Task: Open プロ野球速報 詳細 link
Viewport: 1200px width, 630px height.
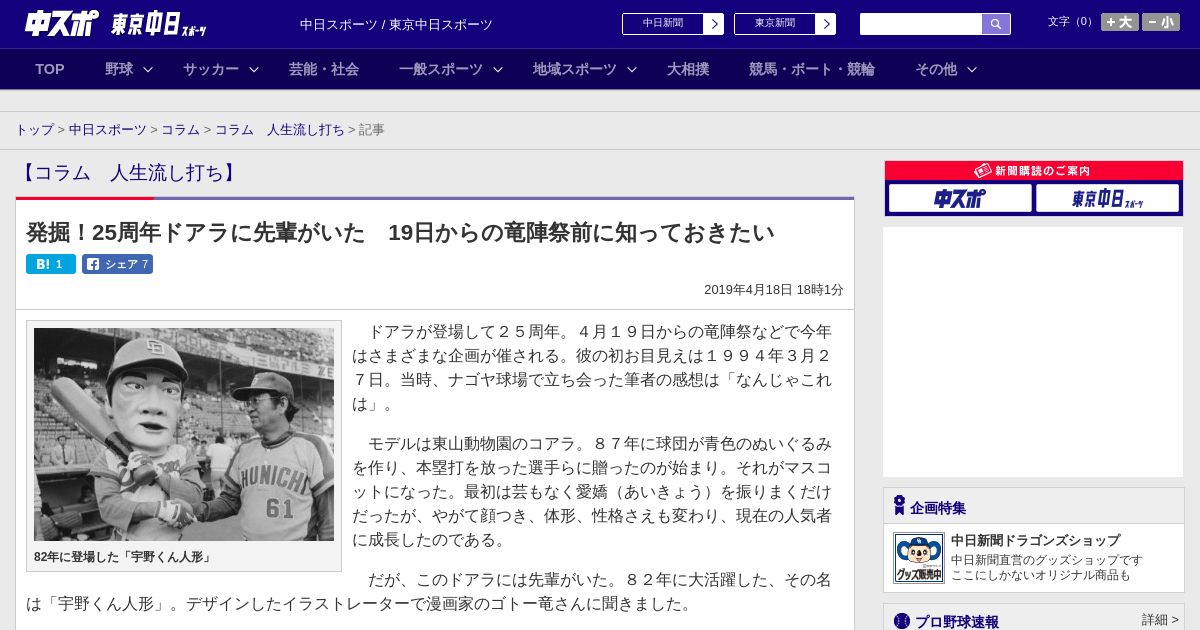Action: click(1160, 620)
